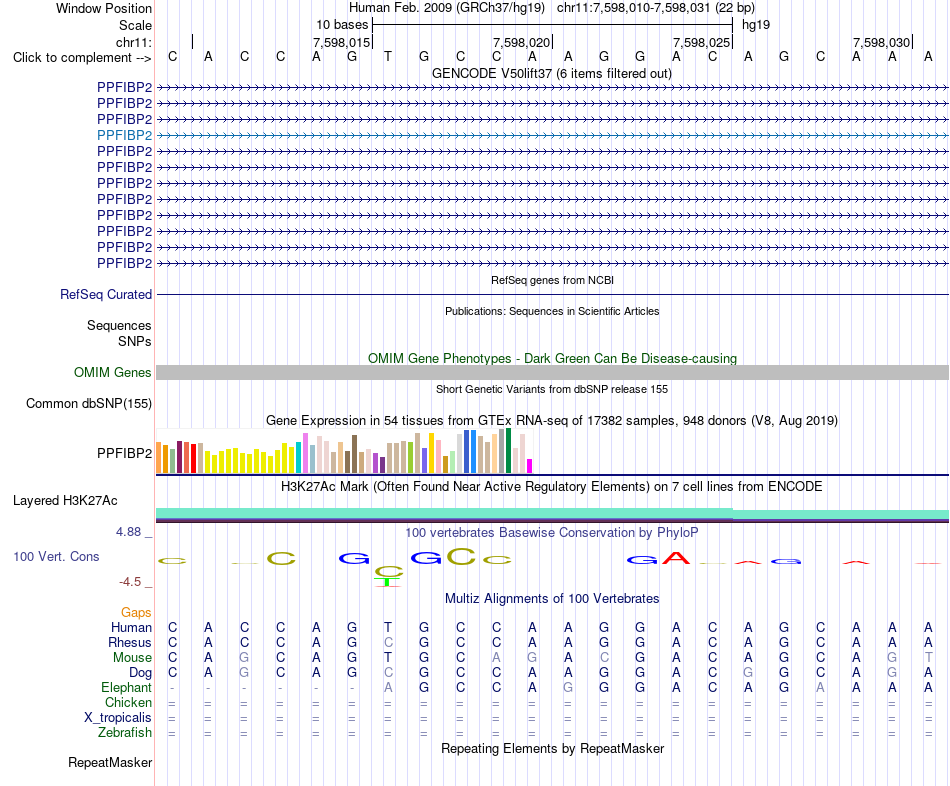Click the T base in the complement sequence row
Screen dimensions: 950x786
pos(388,57)
